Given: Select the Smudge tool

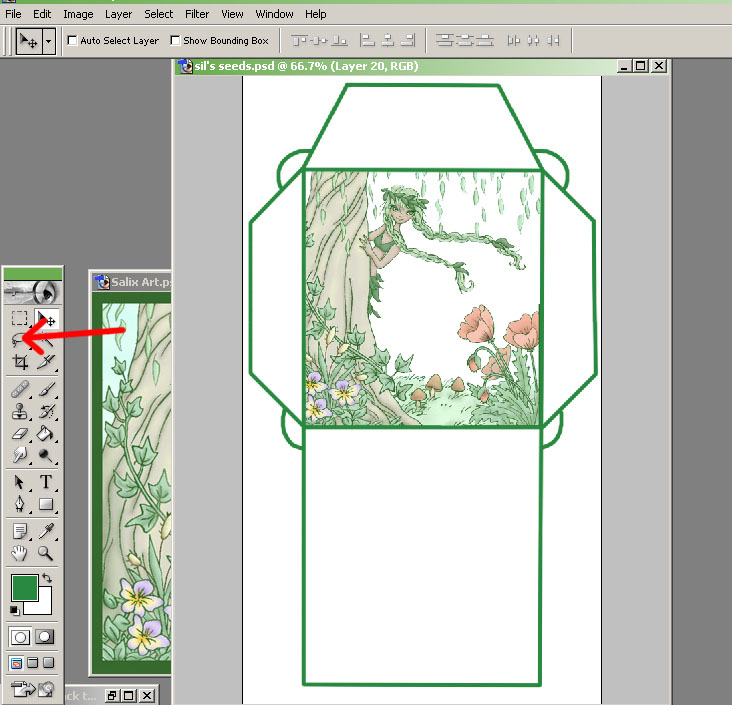Looking at the screenshot, I should coord(20,455).
